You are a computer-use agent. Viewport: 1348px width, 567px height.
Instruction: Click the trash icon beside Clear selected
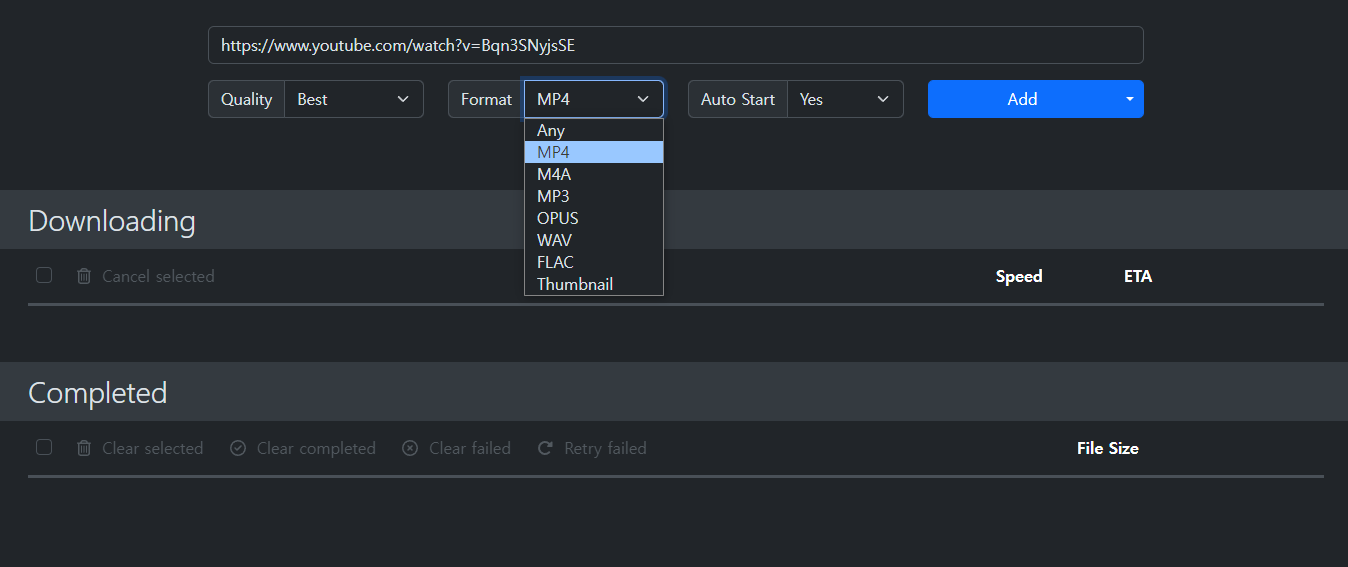(84, 448)
